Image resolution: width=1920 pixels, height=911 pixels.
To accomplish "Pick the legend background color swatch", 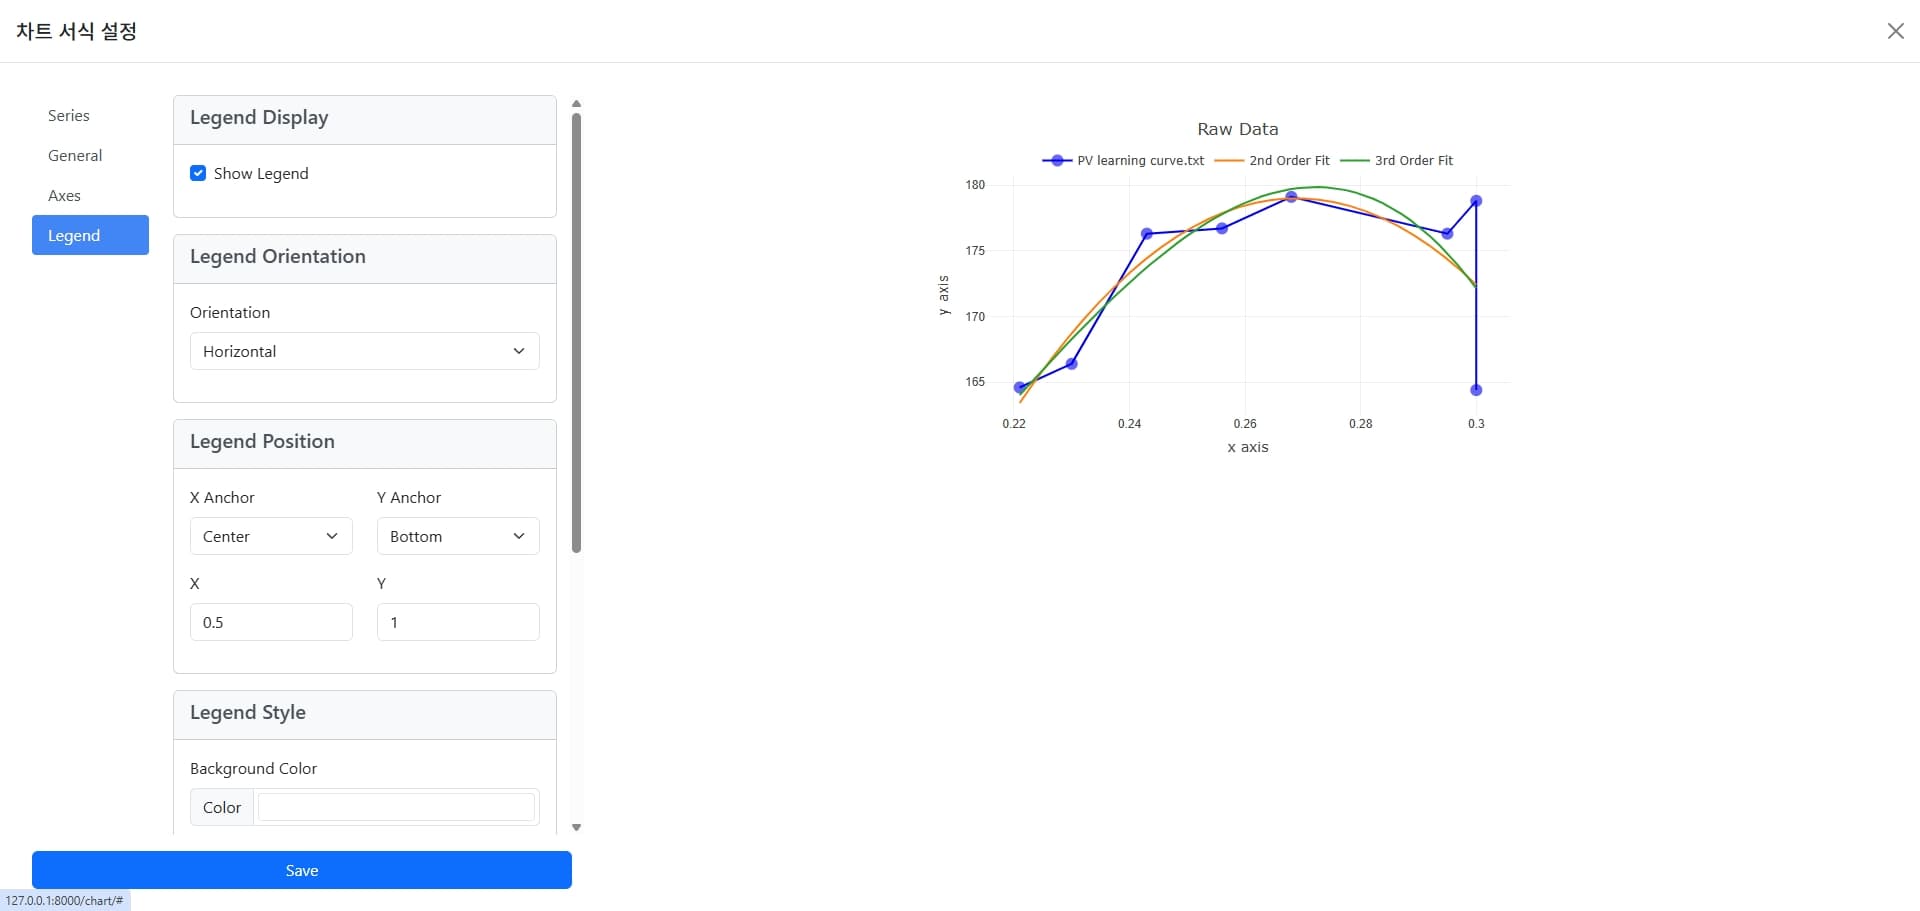I will (x=396, y=807).
